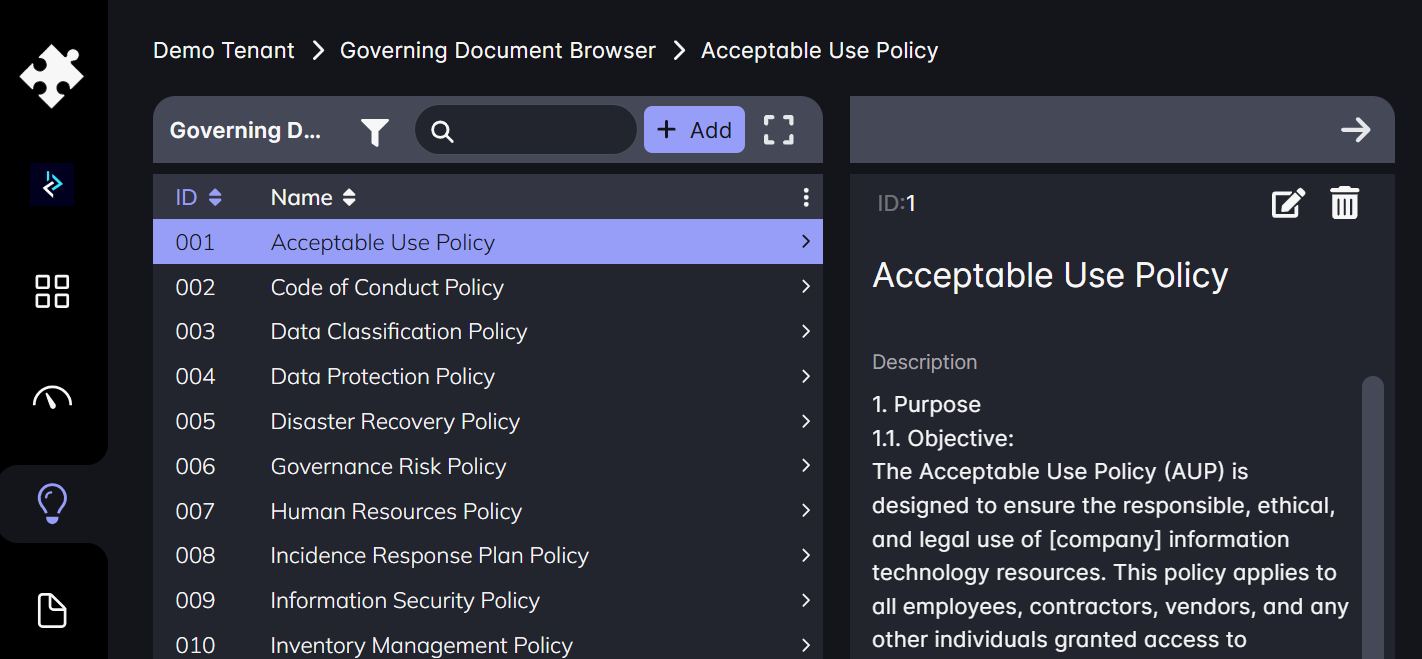Screen dimensions: 1422x659
Task: Open the puzzle-piece plugins icon in sidebar
Action: [x=52, y=75]
